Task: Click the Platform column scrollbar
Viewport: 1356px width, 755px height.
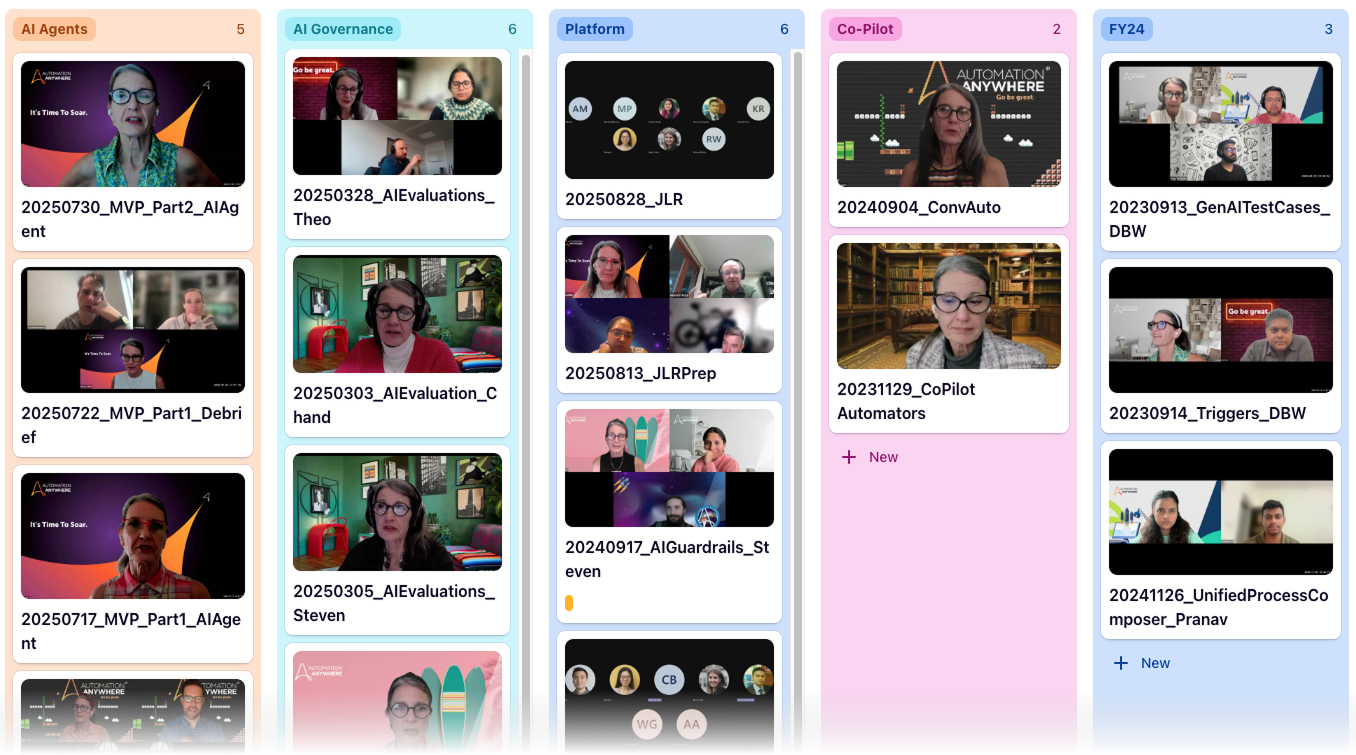Action: tap(798, 400)
